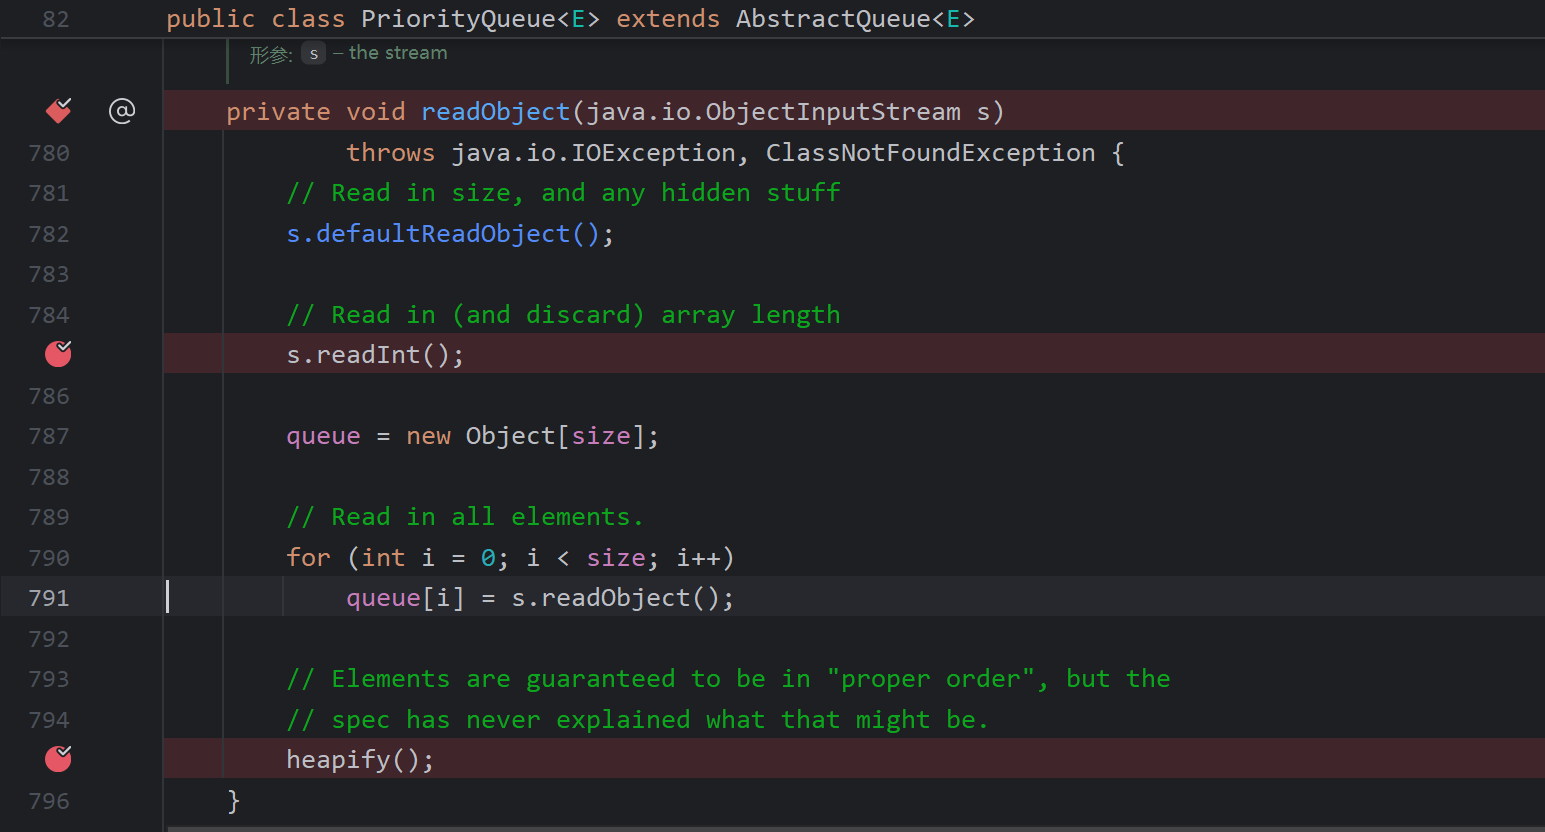Click the closing brace on line 796
Image resolution: width=1545 pixels, height=832 pixels.
[x=233, y=801]
